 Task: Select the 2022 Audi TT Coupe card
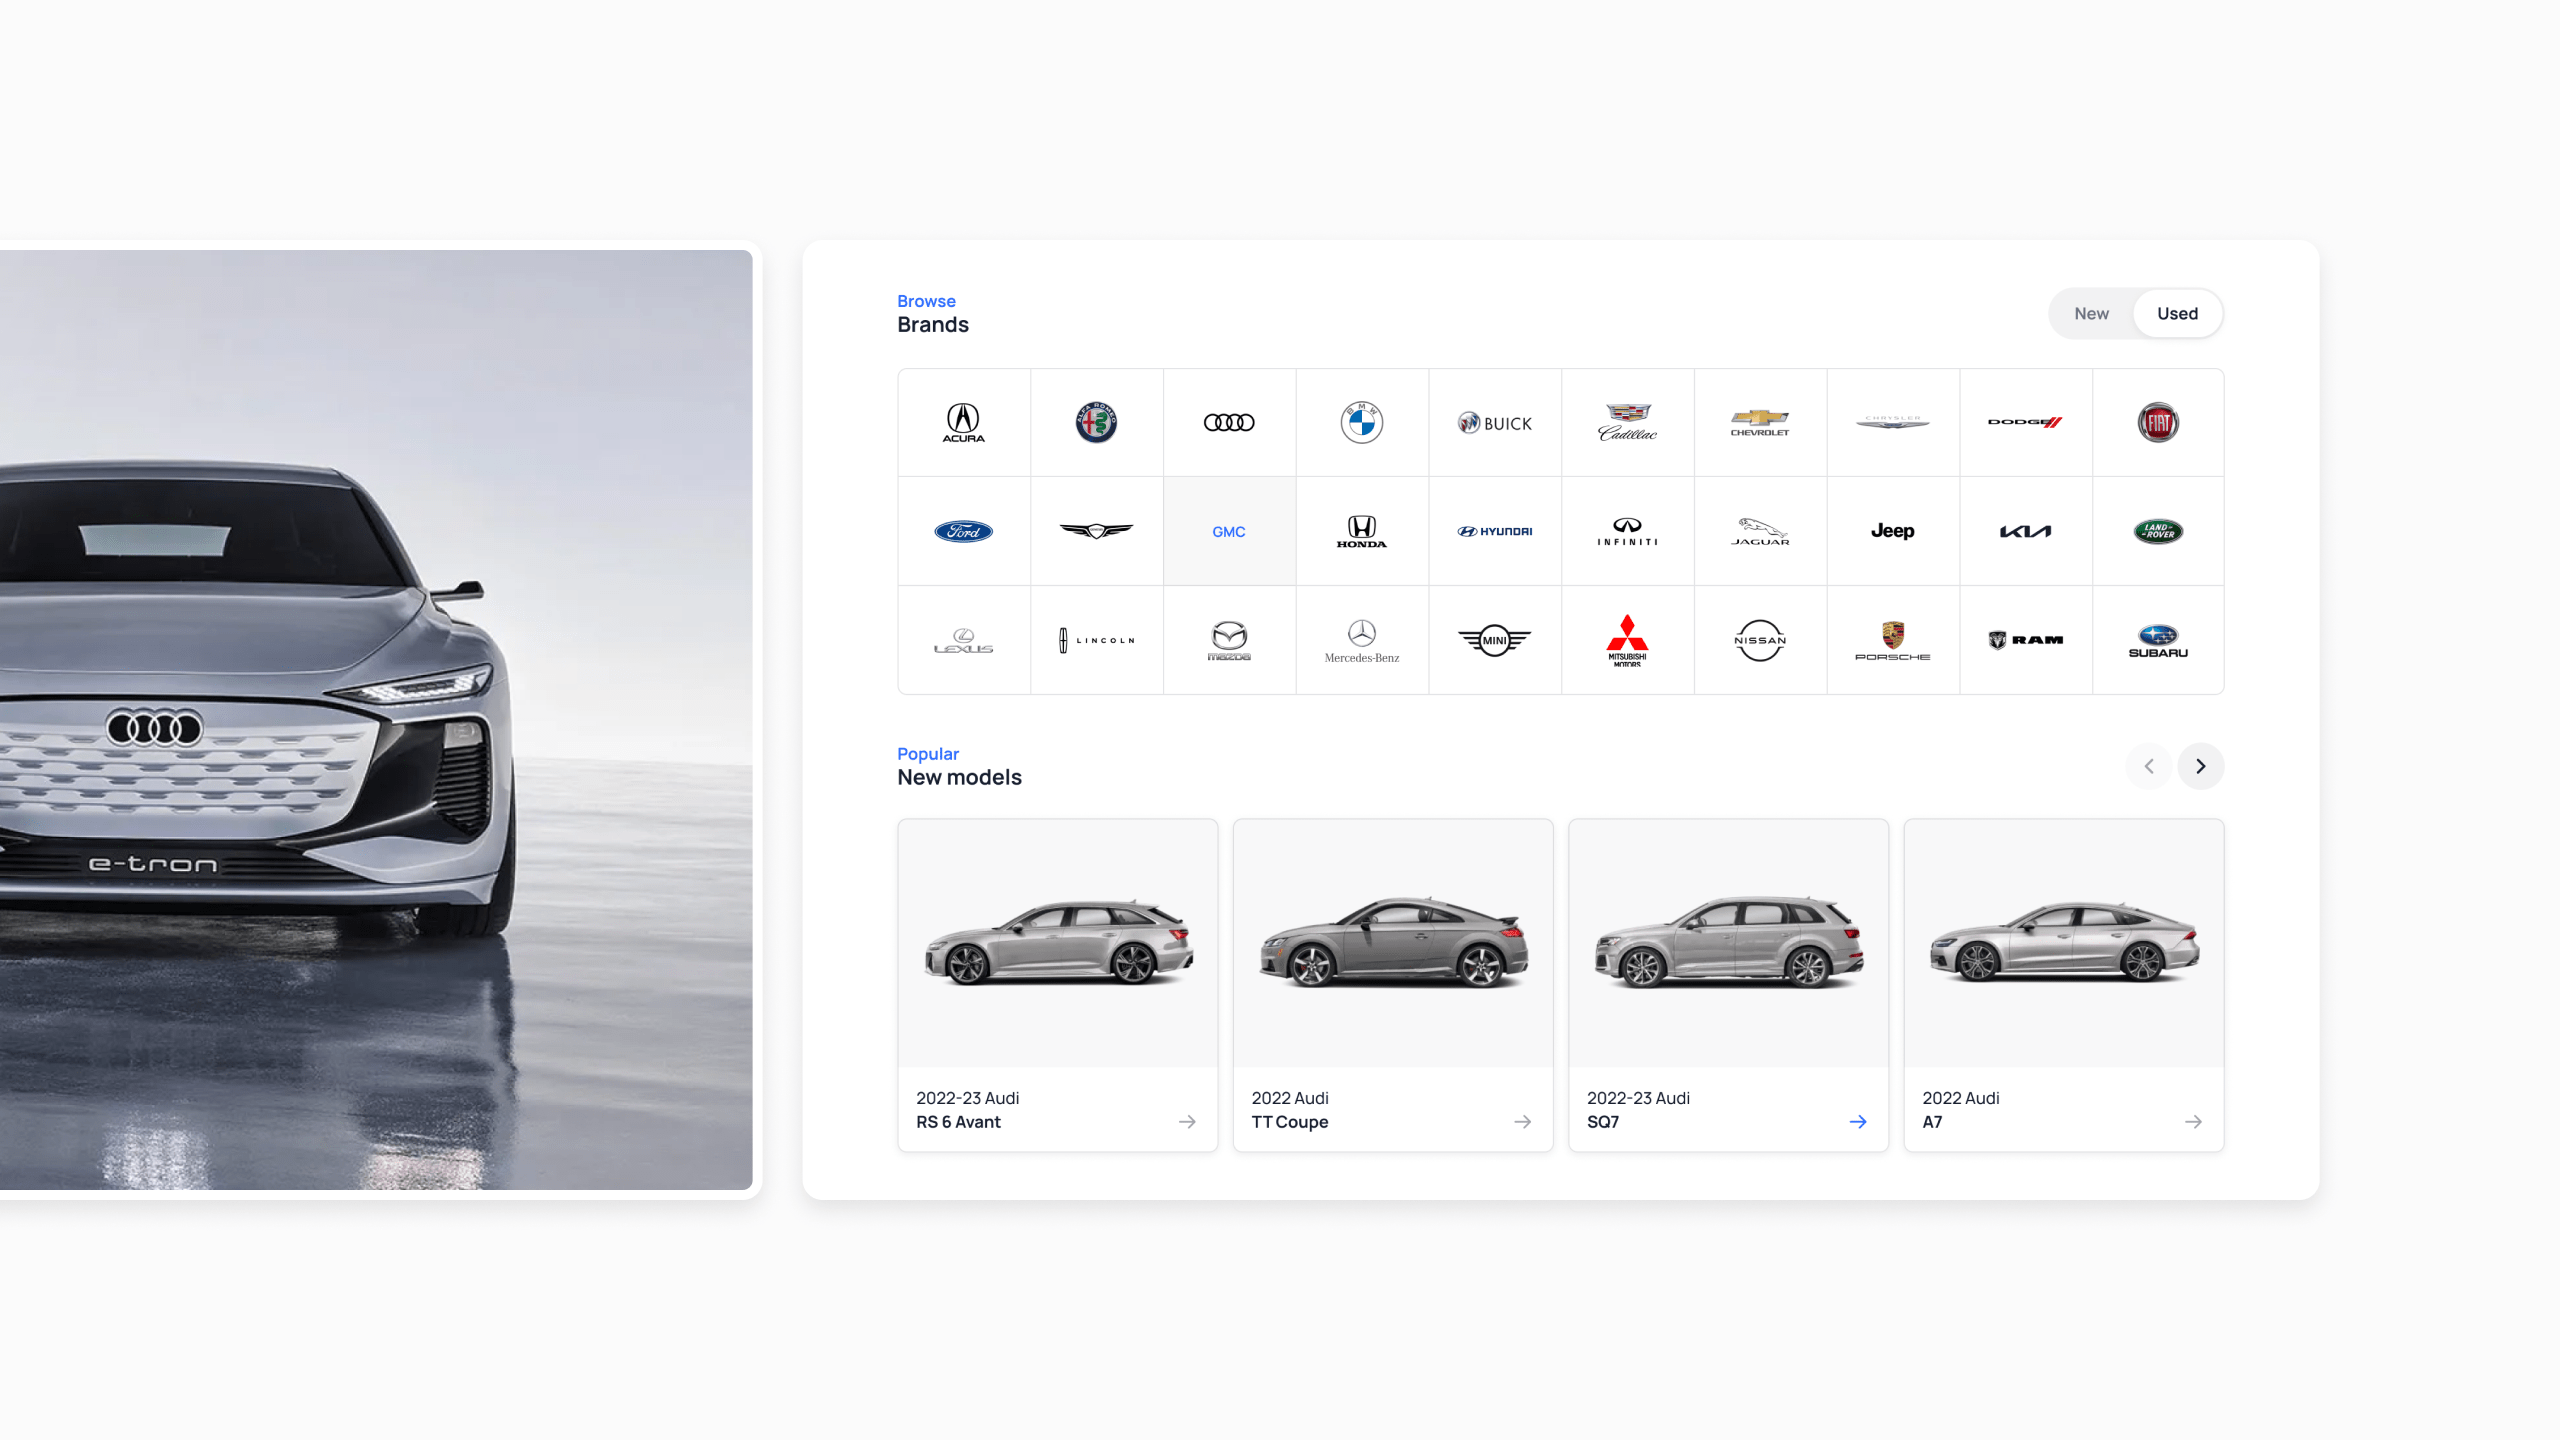1392,985
